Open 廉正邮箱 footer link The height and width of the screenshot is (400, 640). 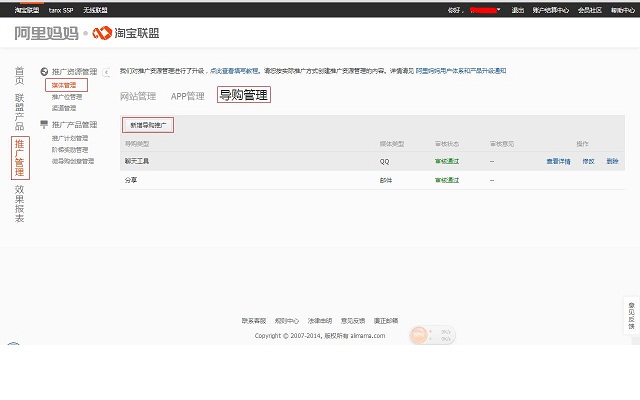coord(386,321)
